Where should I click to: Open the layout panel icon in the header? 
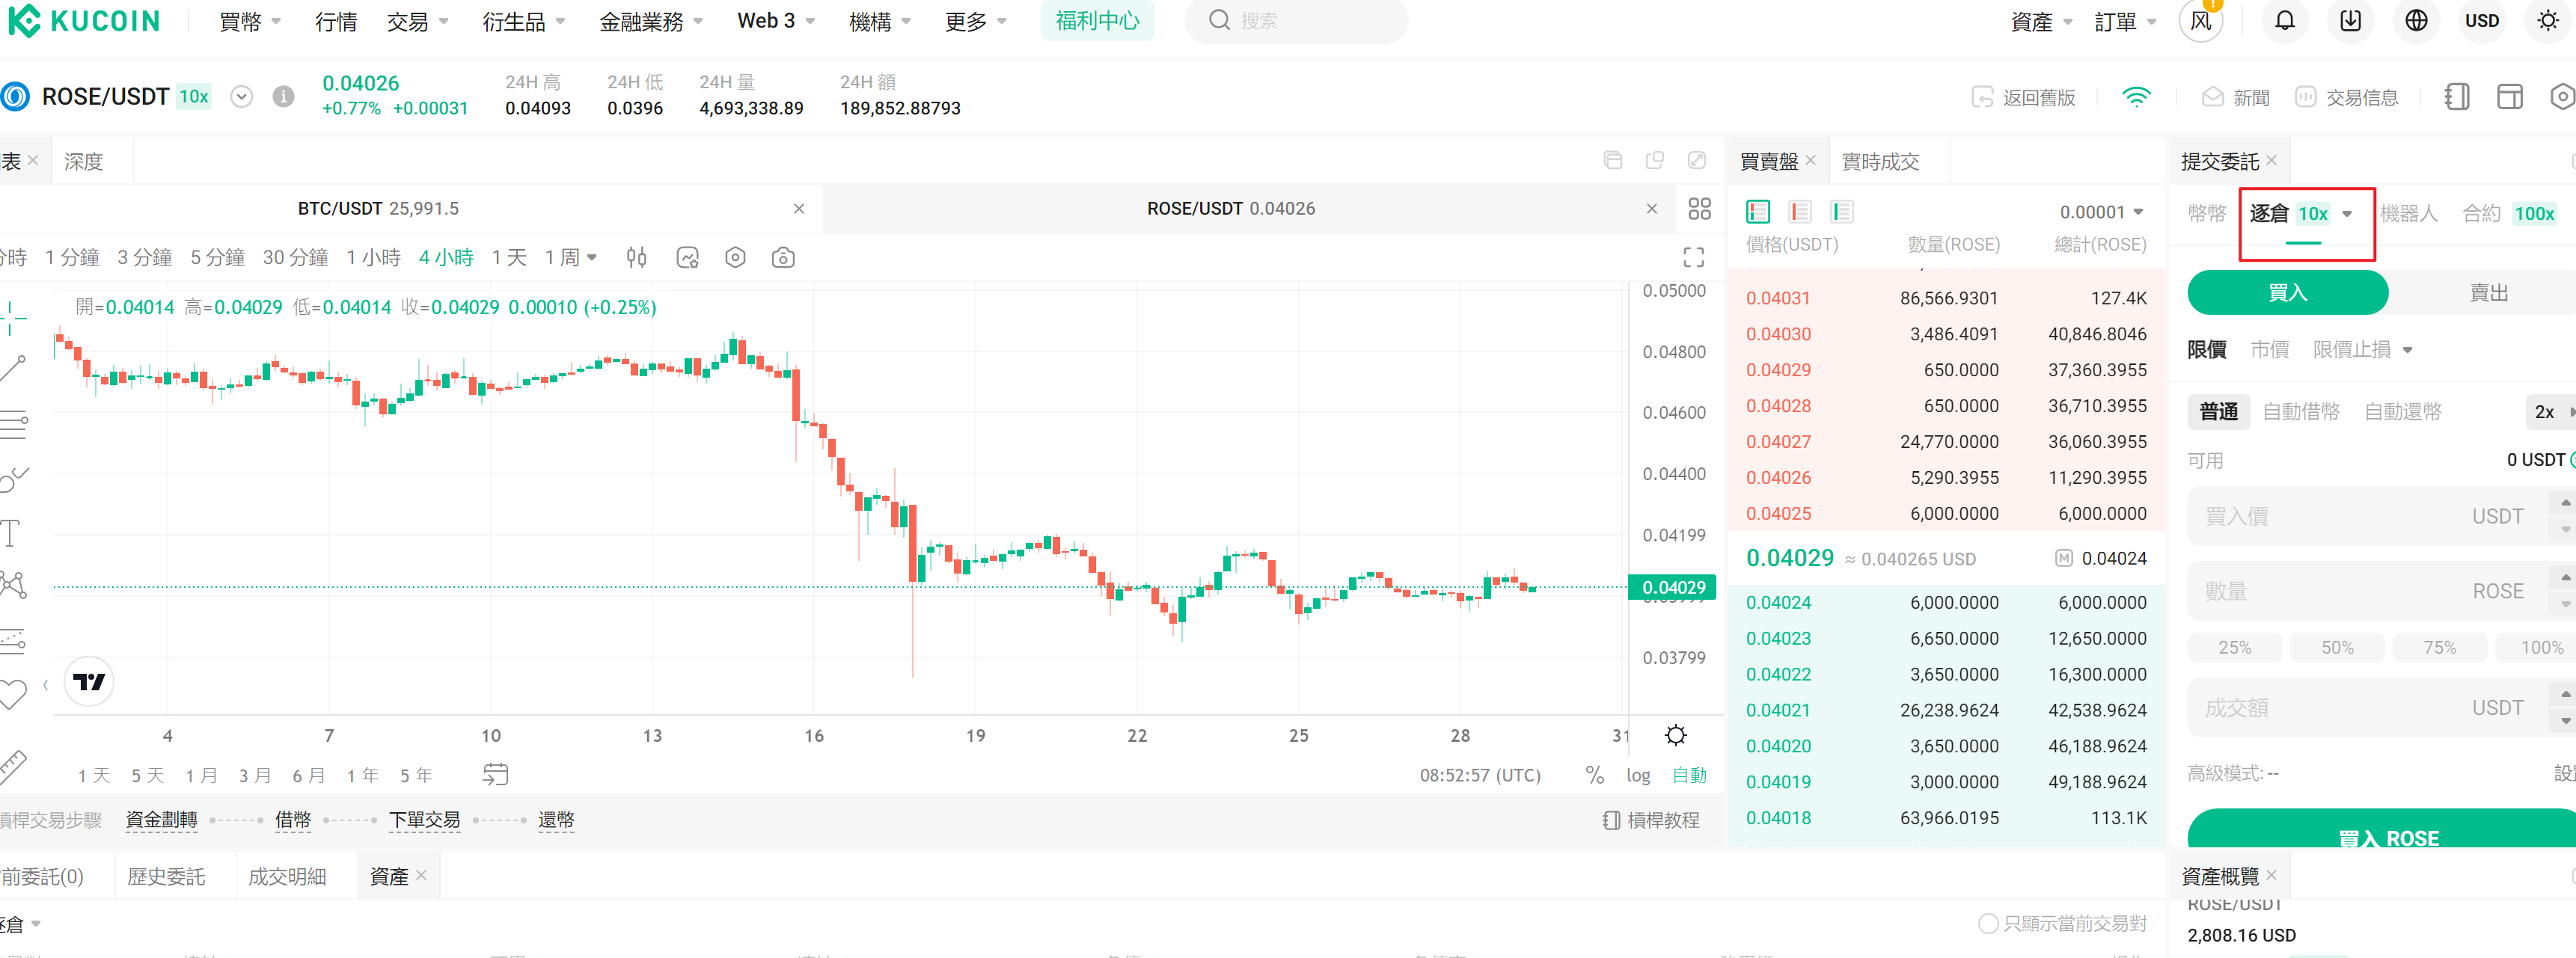pos(2509,97)
